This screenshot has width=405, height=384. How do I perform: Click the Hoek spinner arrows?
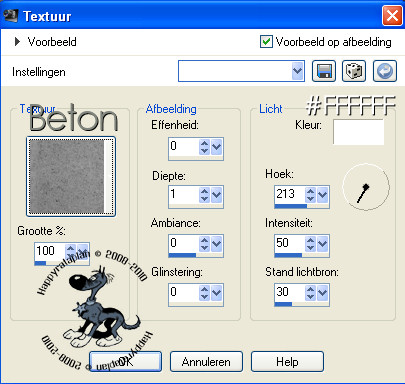click(310, 195)
